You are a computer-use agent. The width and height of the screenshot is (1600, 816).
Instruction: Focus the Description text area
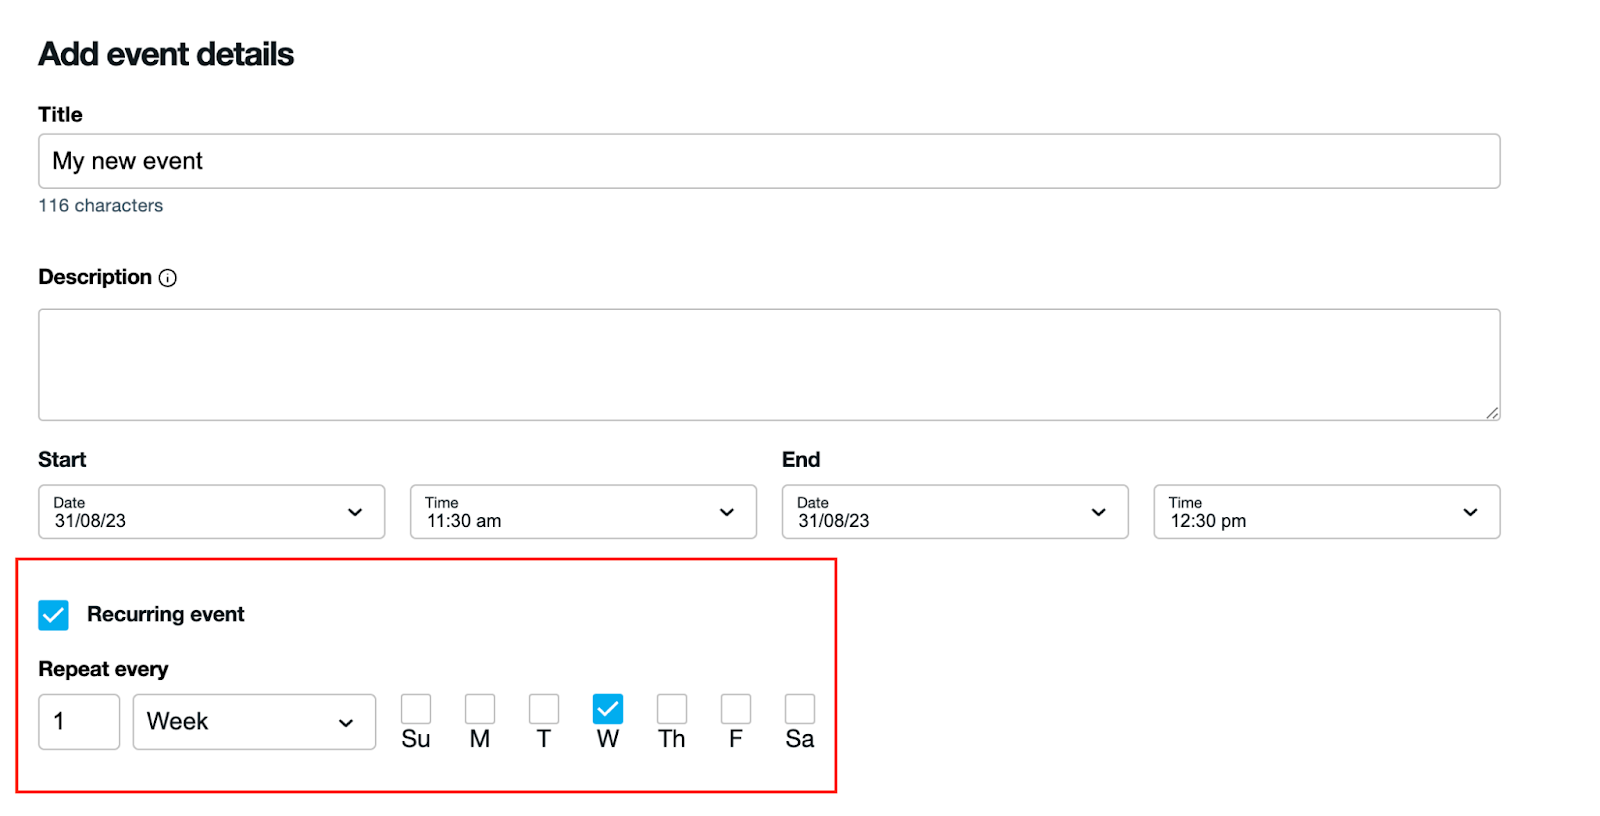(x=768, y=364)
